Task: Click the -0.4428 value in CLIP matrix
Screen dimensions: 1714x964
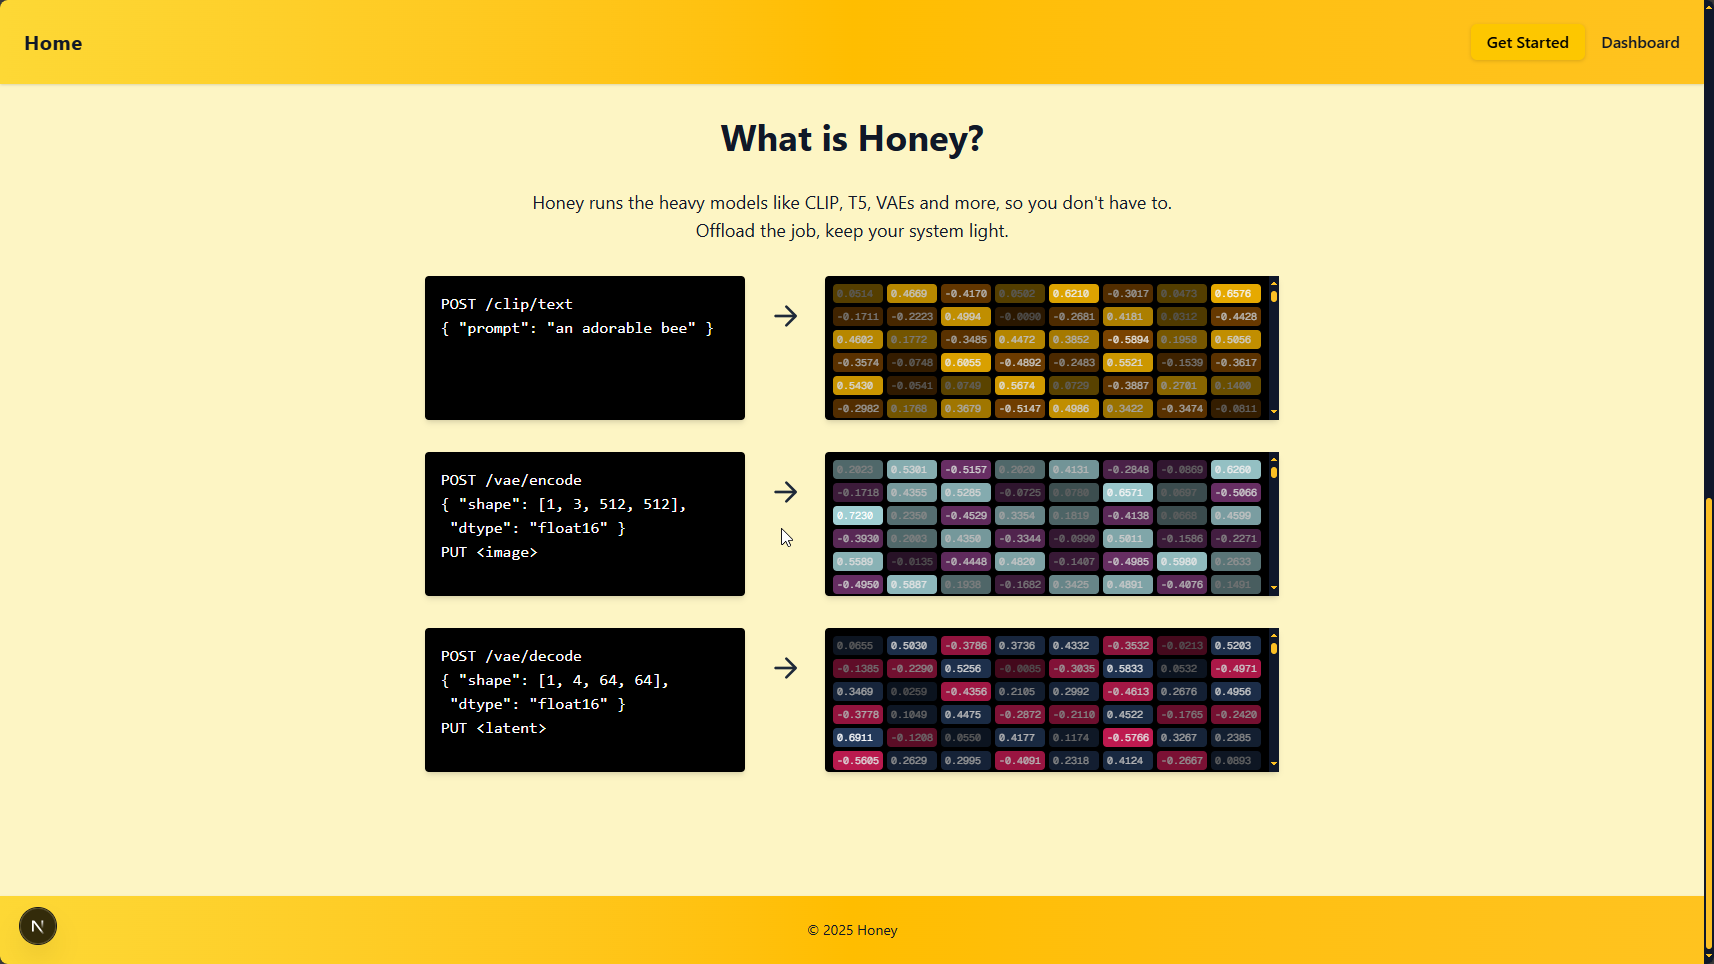Action: (1236, 317)
